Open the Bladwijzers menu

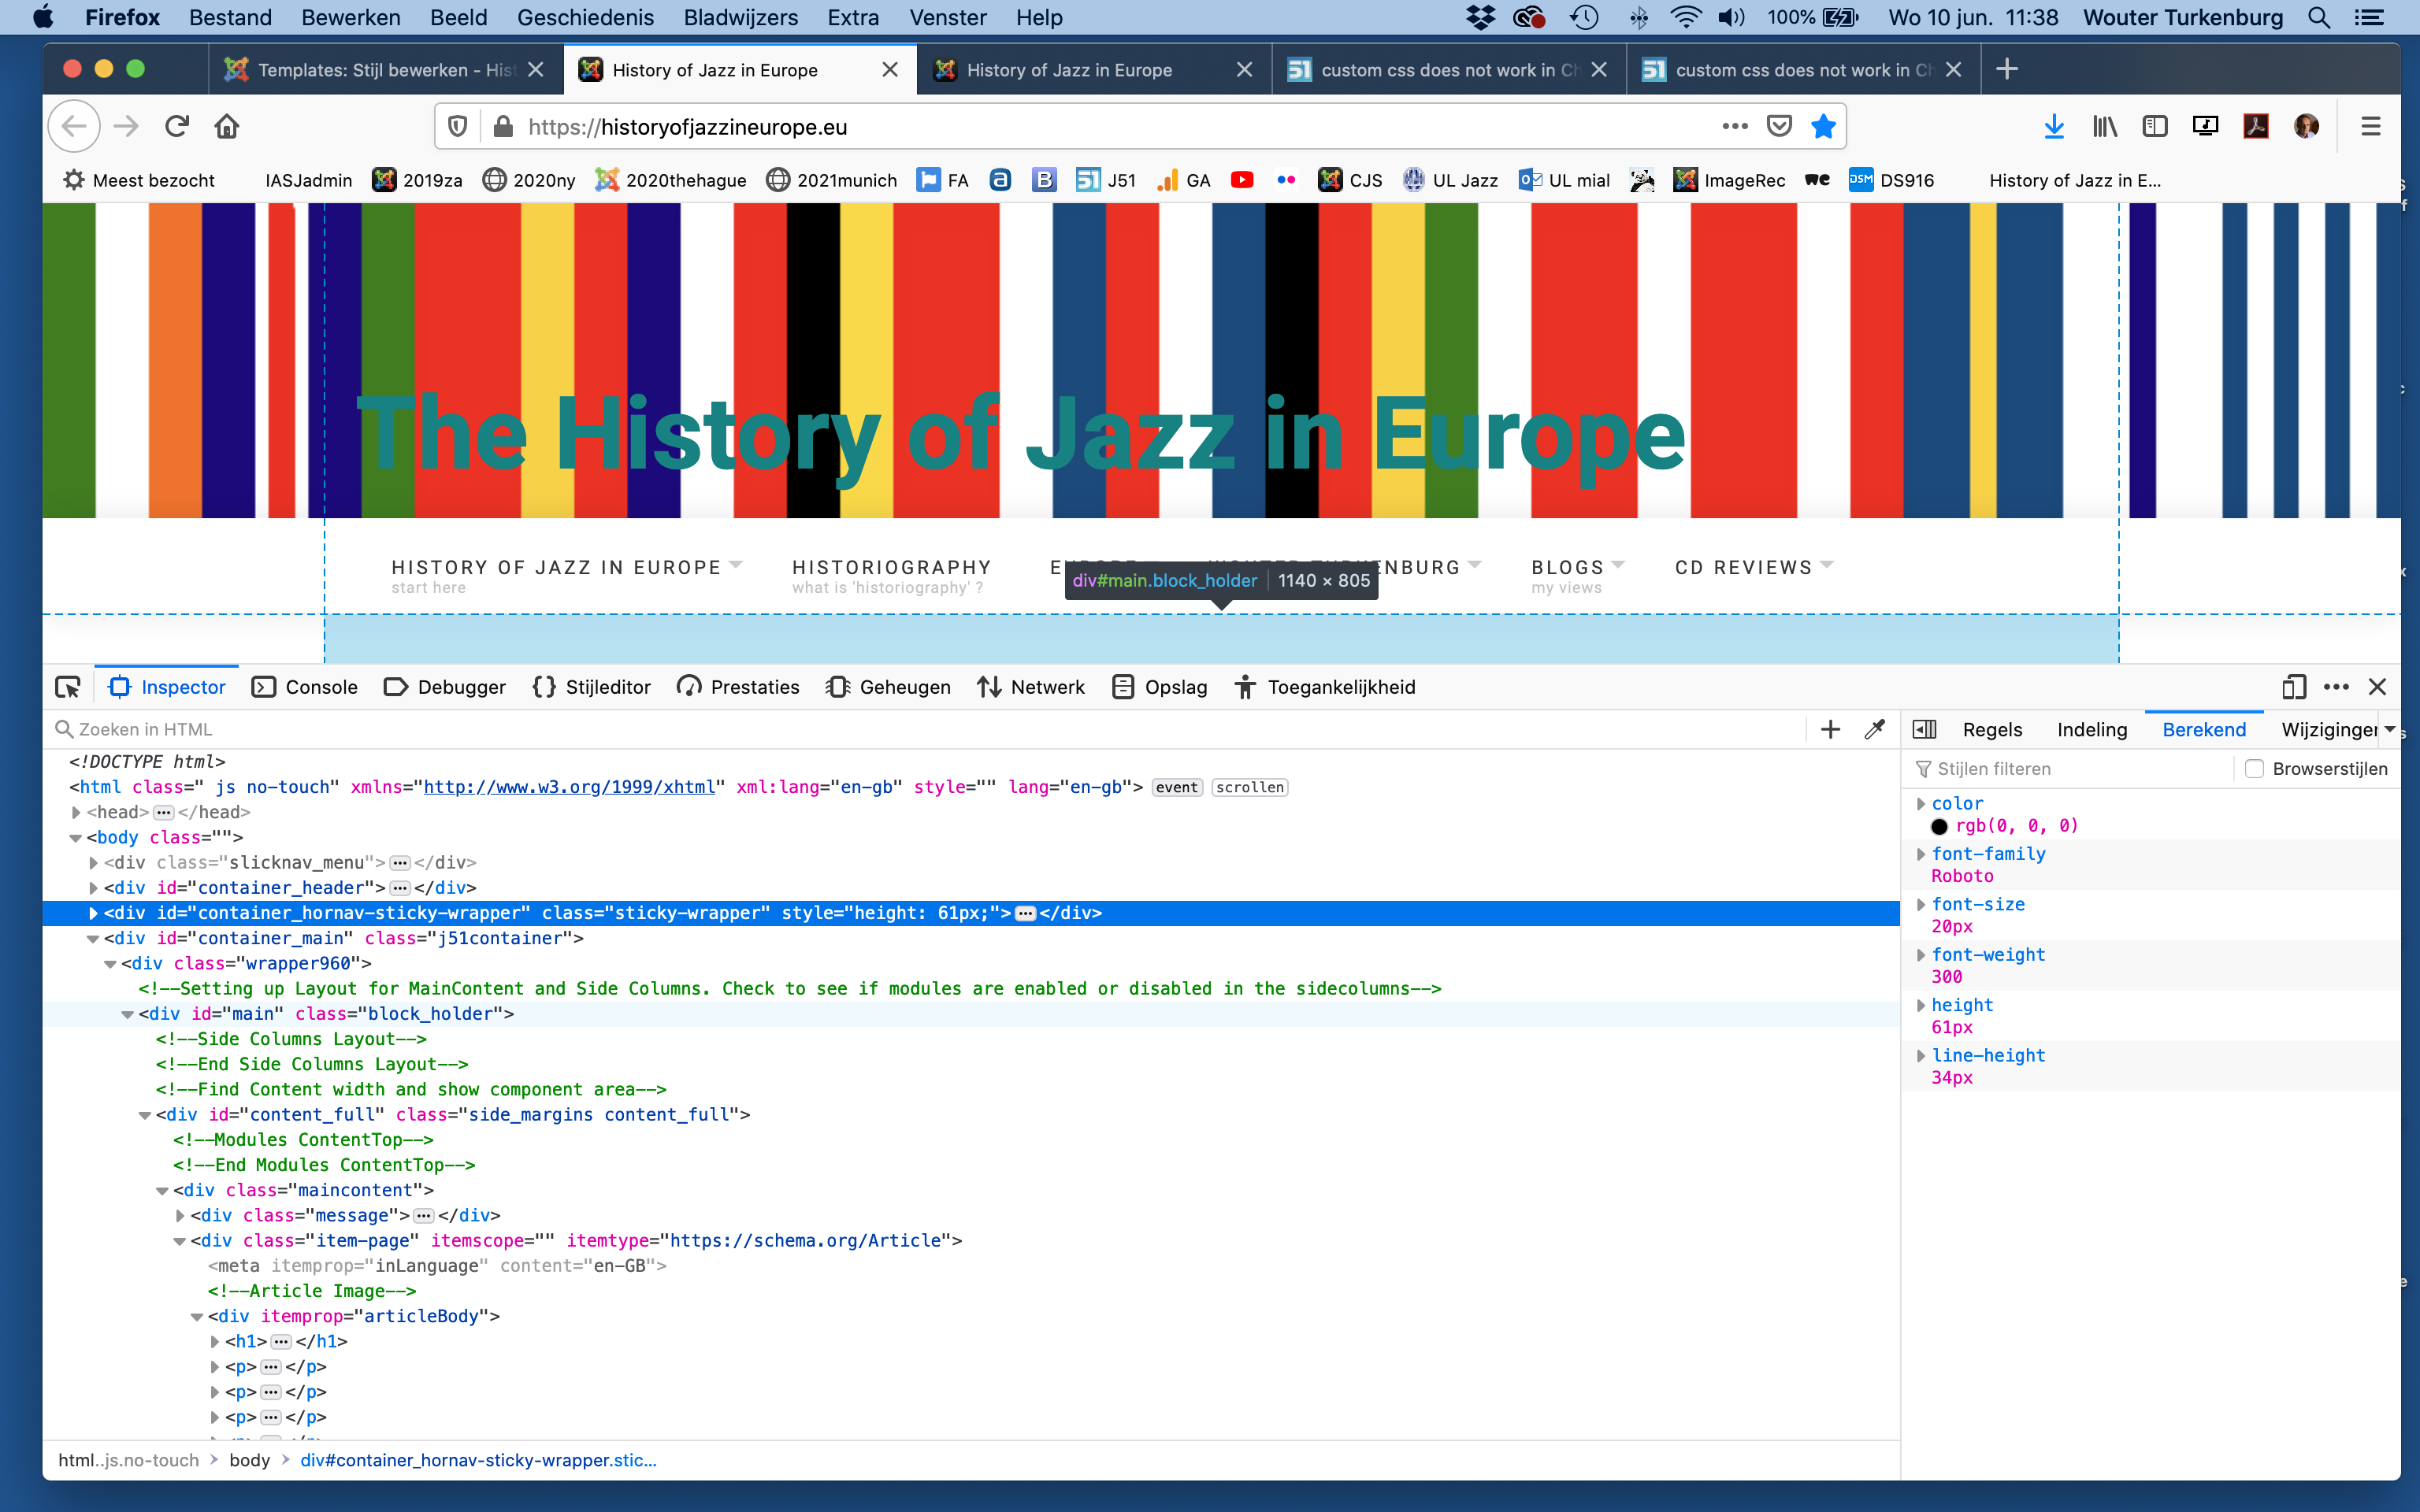click(x=740, y=17)
